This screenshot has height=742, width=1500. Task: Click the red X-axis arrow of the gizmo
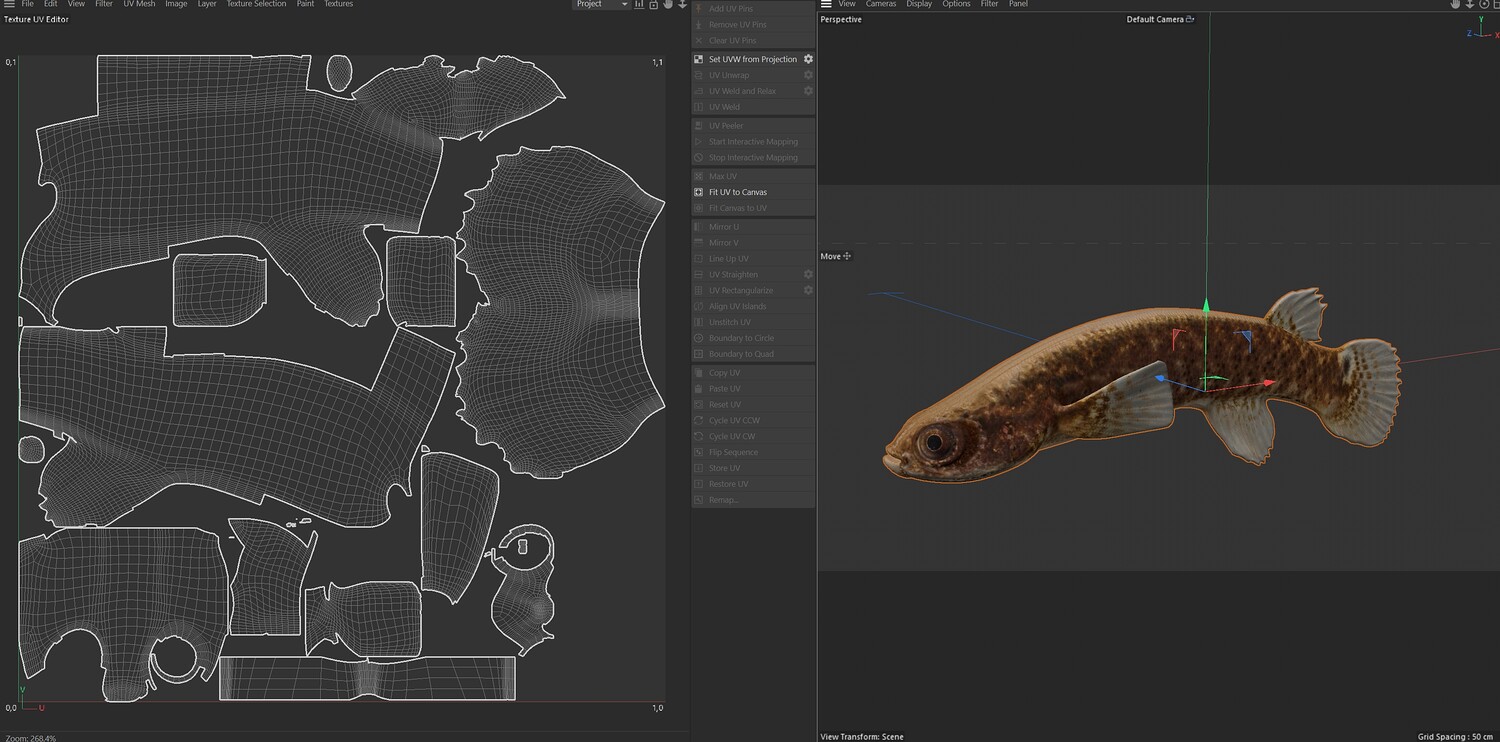click(1269, 382)
